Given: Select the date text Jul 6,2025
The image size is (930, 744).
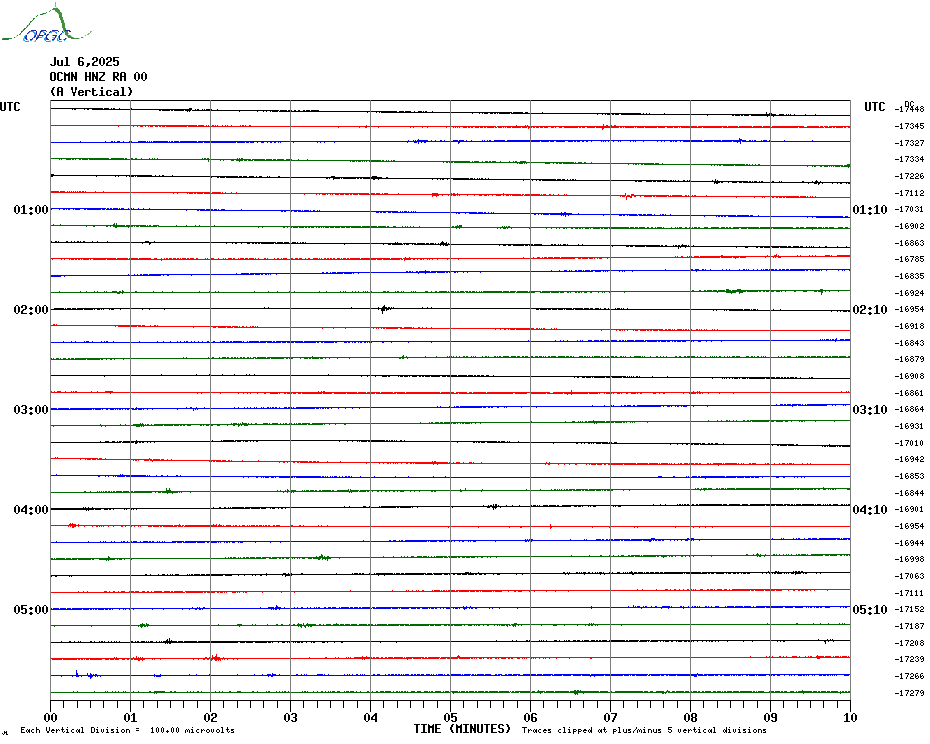Looking at the screenshot, I should [85, 62].
